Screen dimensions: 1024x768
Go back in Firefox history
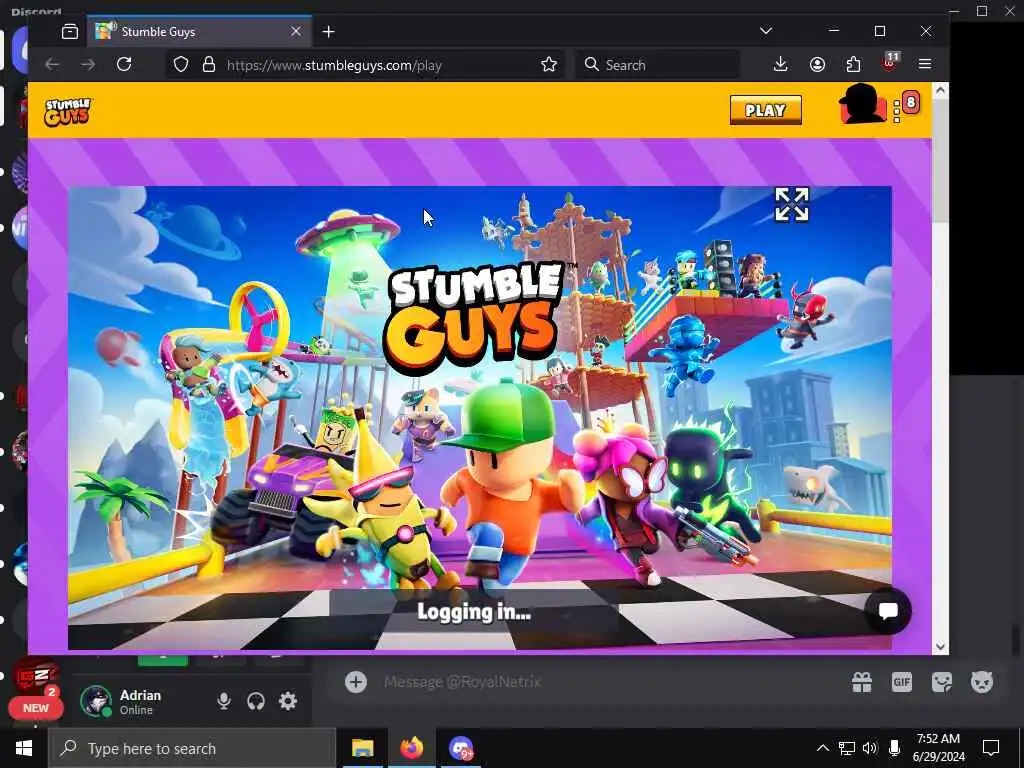(52, 64)
